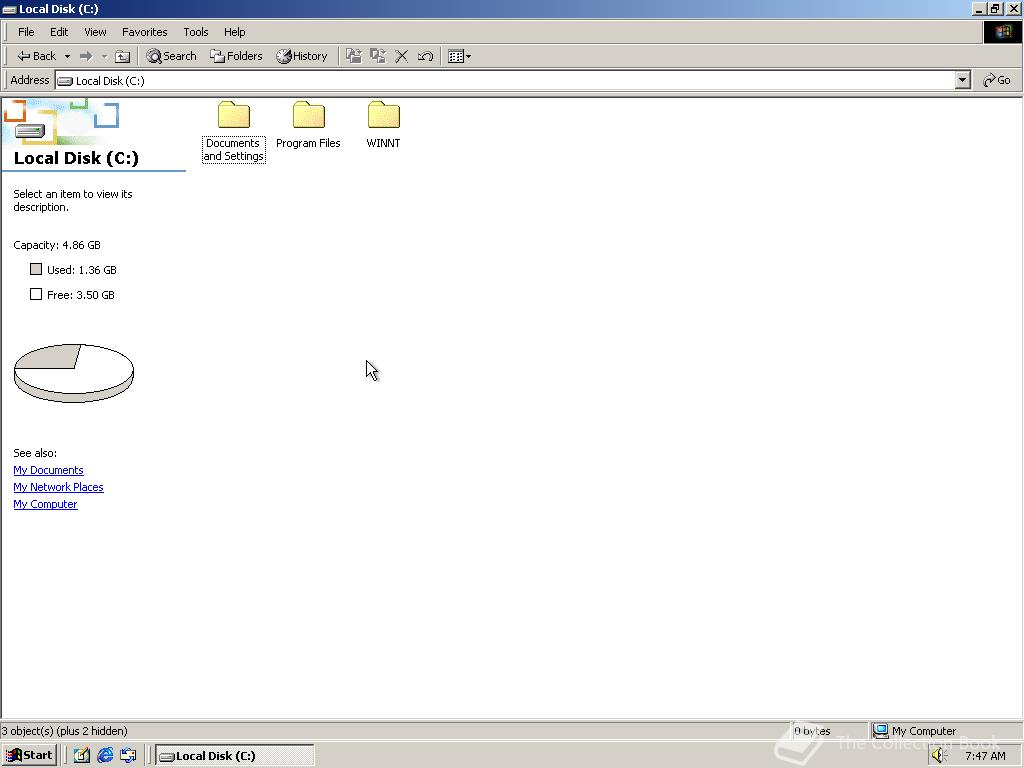1024x768 pixels.
Task: Click the Forward arrow button
Action: coord(86,56)
